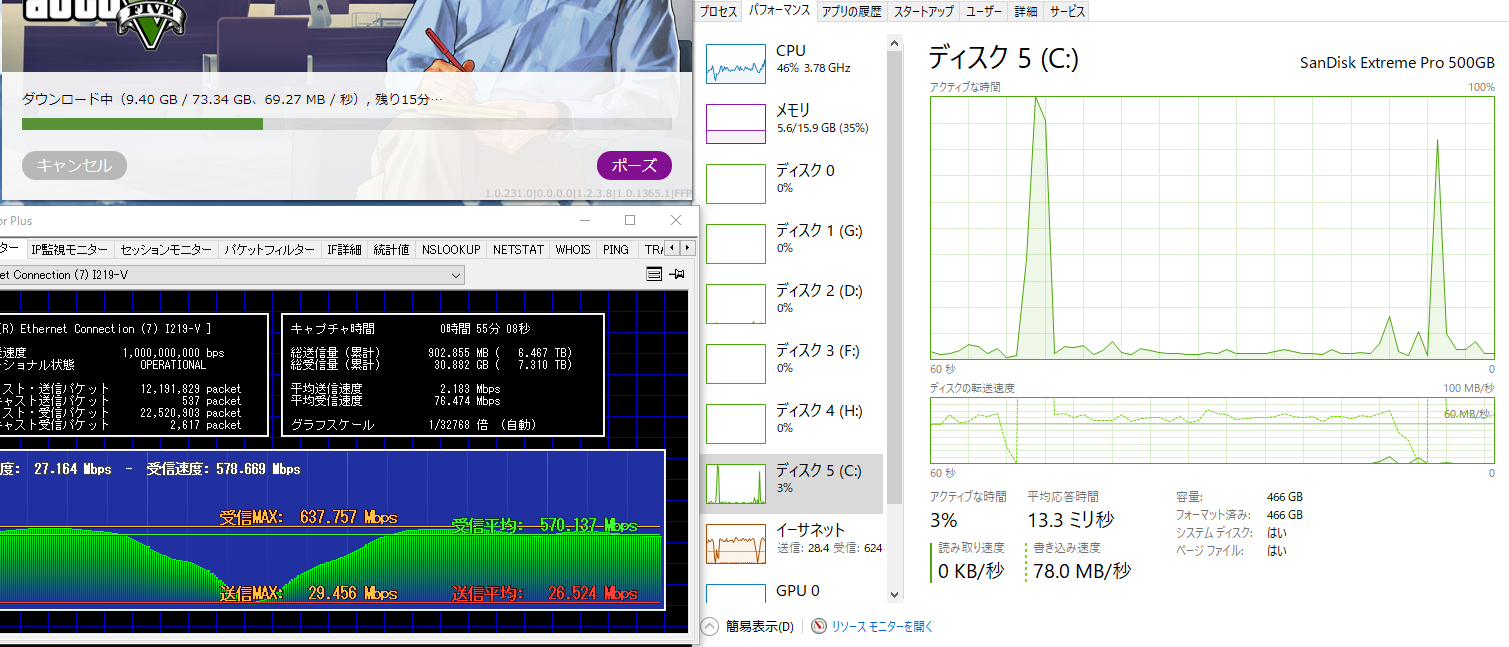Viewport: 1509px width, 647px height.
Task: Select ディスク 3 (F:) in the list
Action: 792,362
